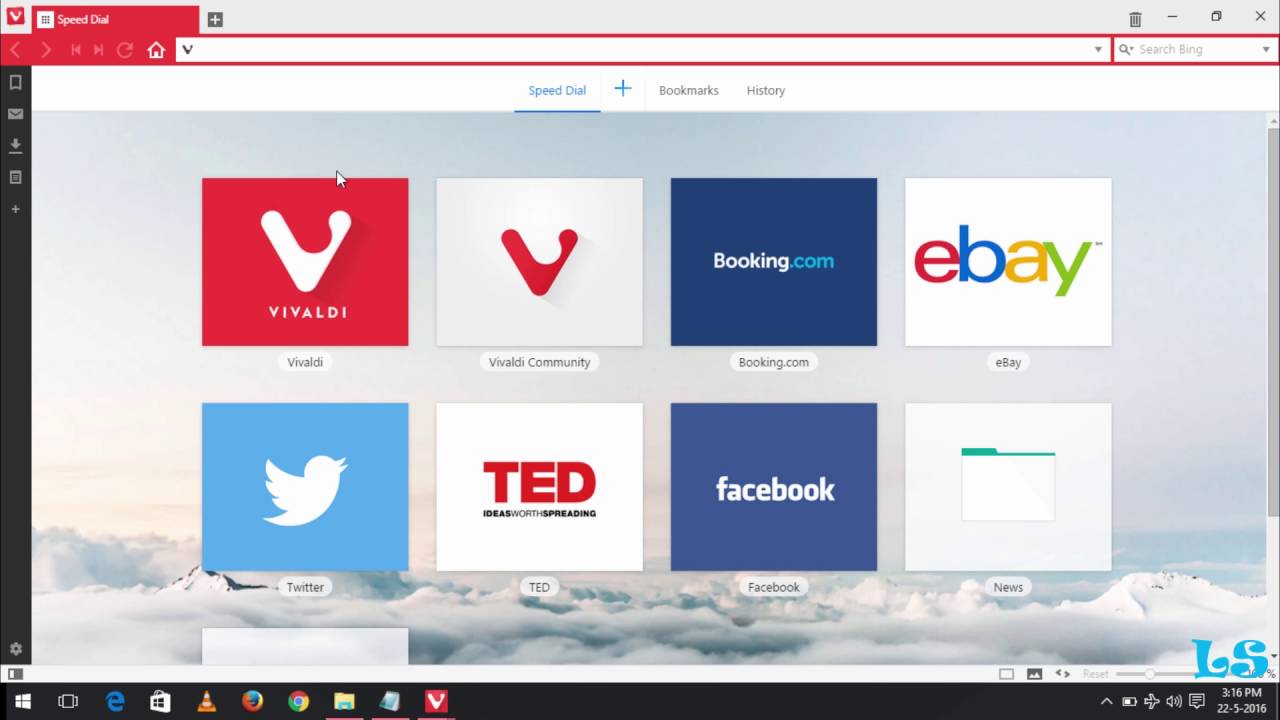1280x720 pixels.
Task: Click the Booking.com label under tile
Action: point(774,362)
